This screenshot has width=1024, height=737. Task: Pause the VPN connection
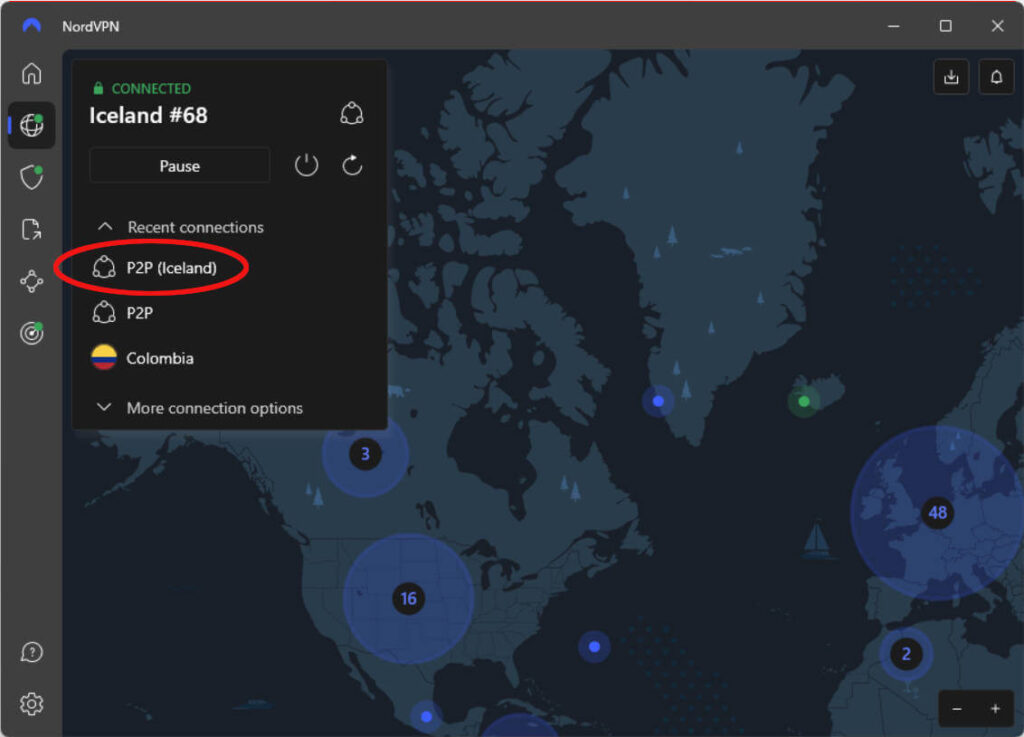point(180,166)
